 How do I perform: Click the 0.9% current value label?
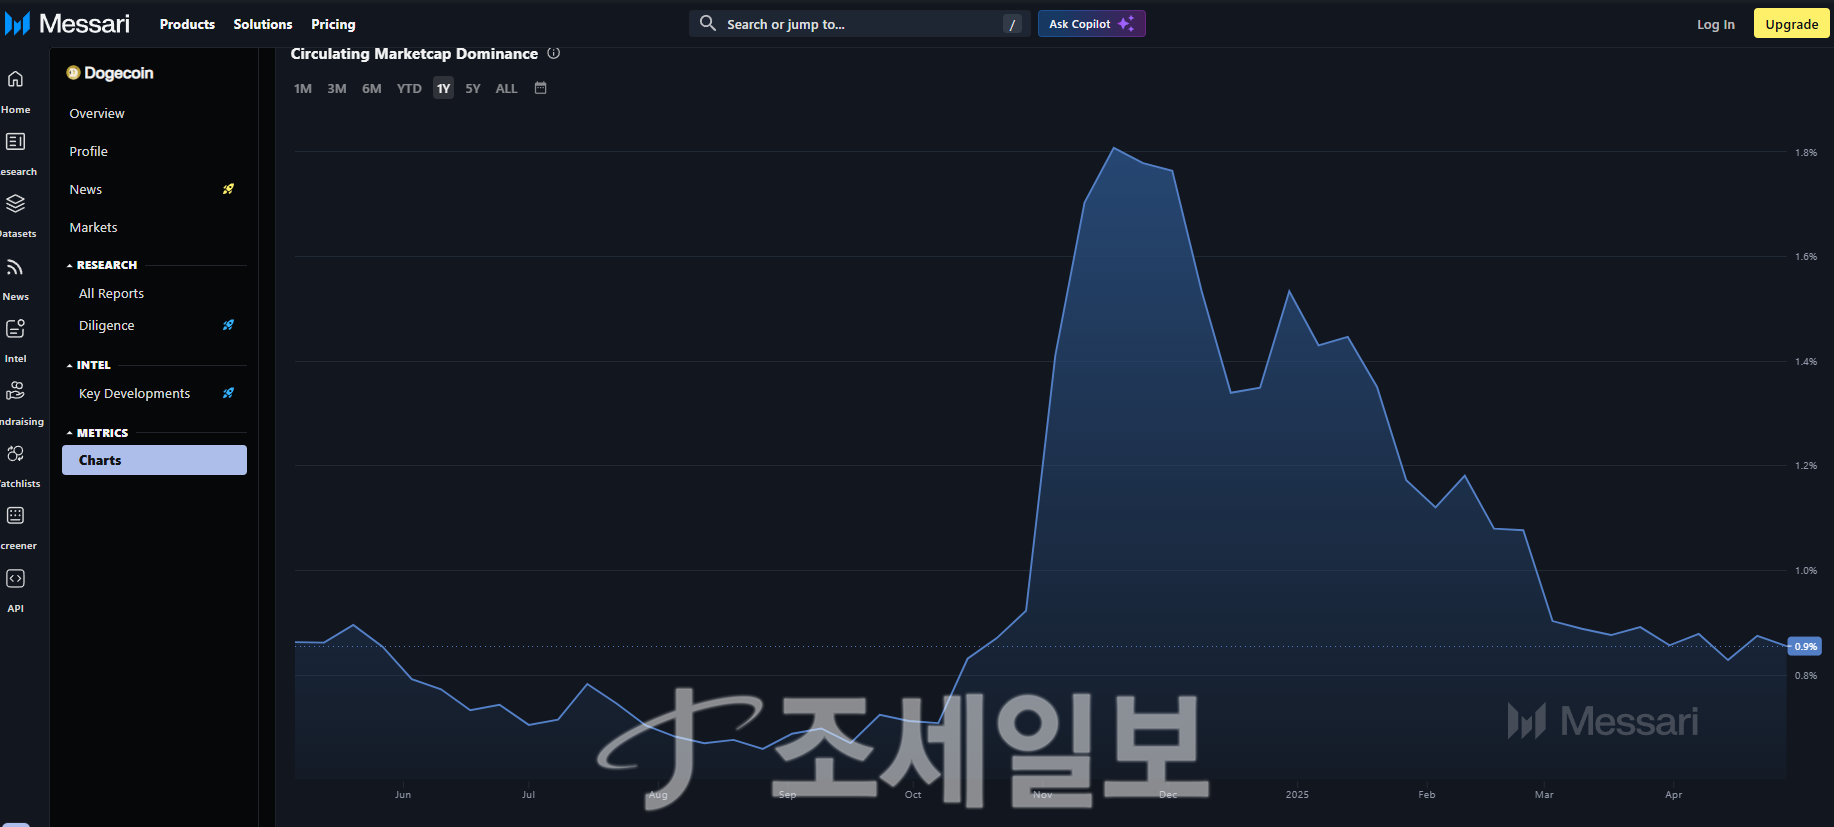(1805, 646)
